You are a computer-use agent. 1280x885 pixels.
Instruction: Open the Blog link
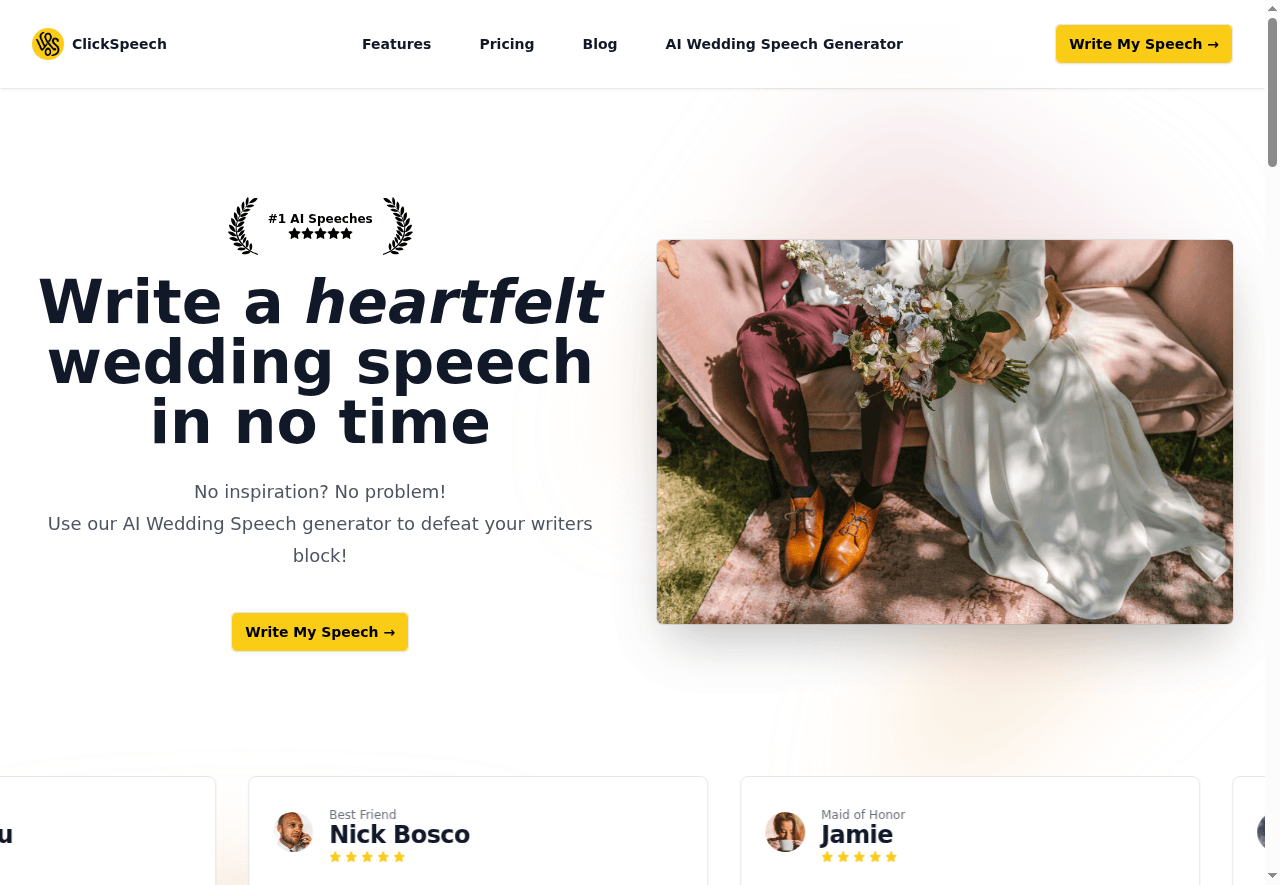pos(600,44)
